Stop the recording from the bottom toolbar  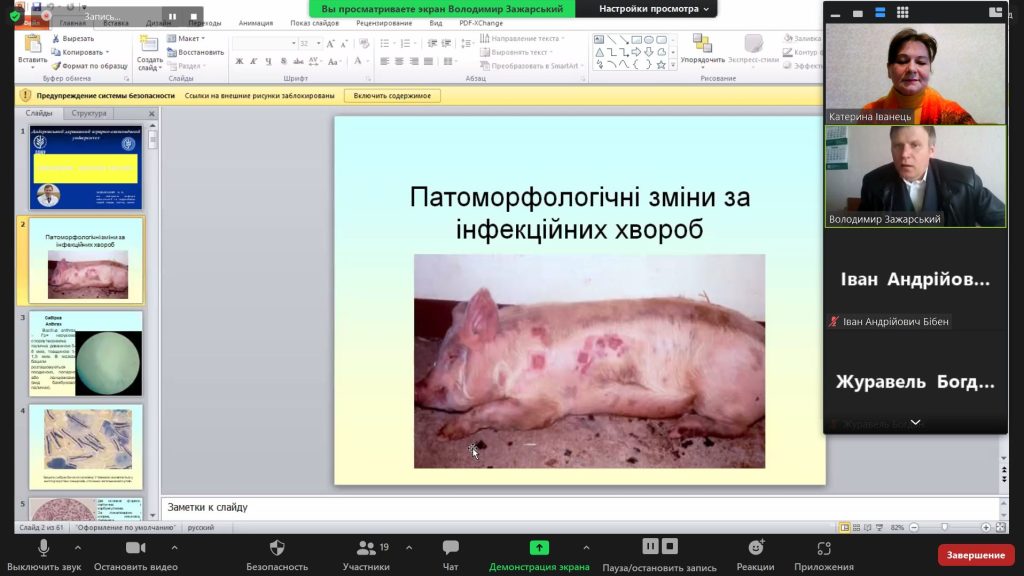(670, 546)
